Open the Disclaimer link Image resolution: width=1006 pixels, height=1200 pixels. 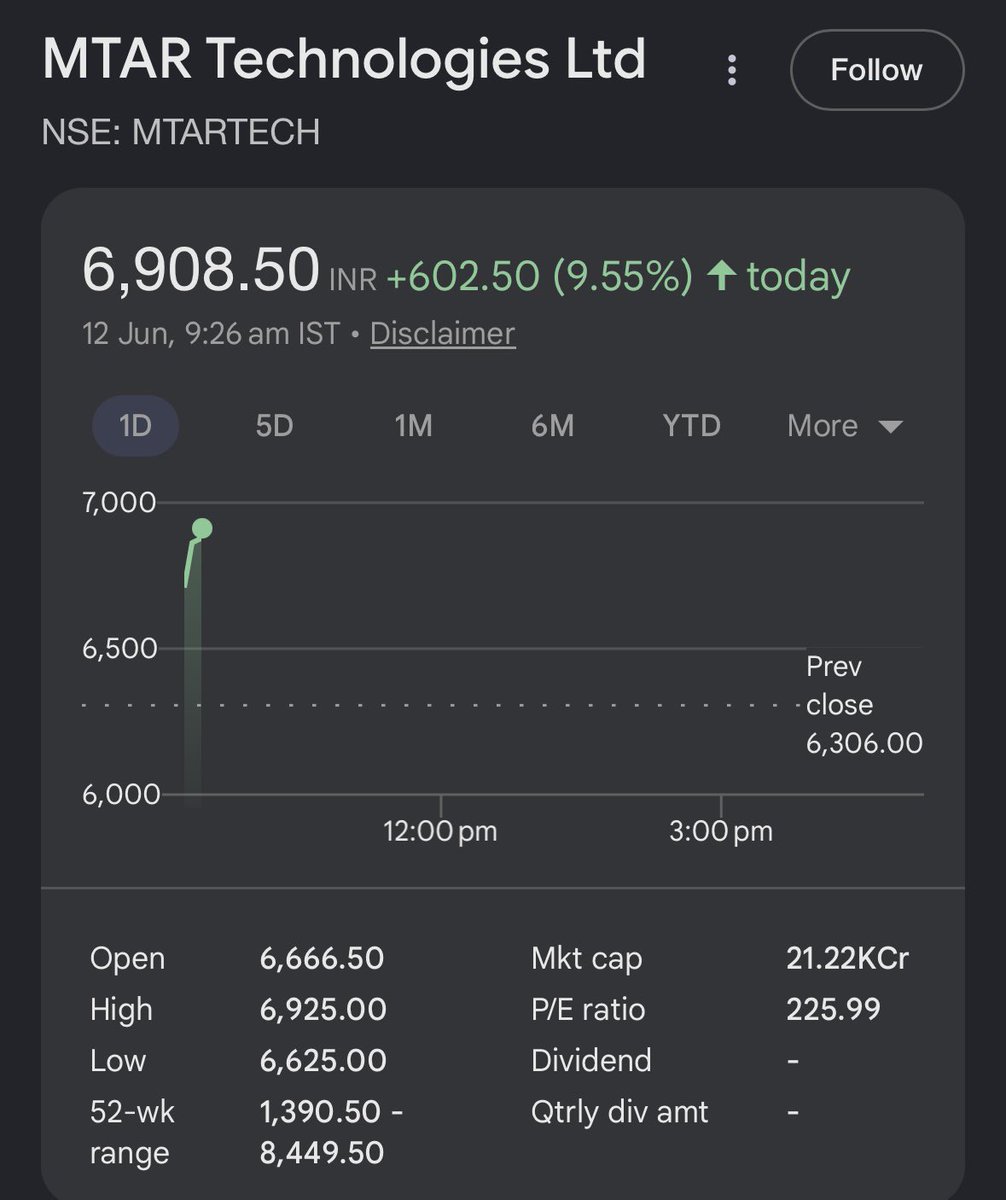(442, 333)
